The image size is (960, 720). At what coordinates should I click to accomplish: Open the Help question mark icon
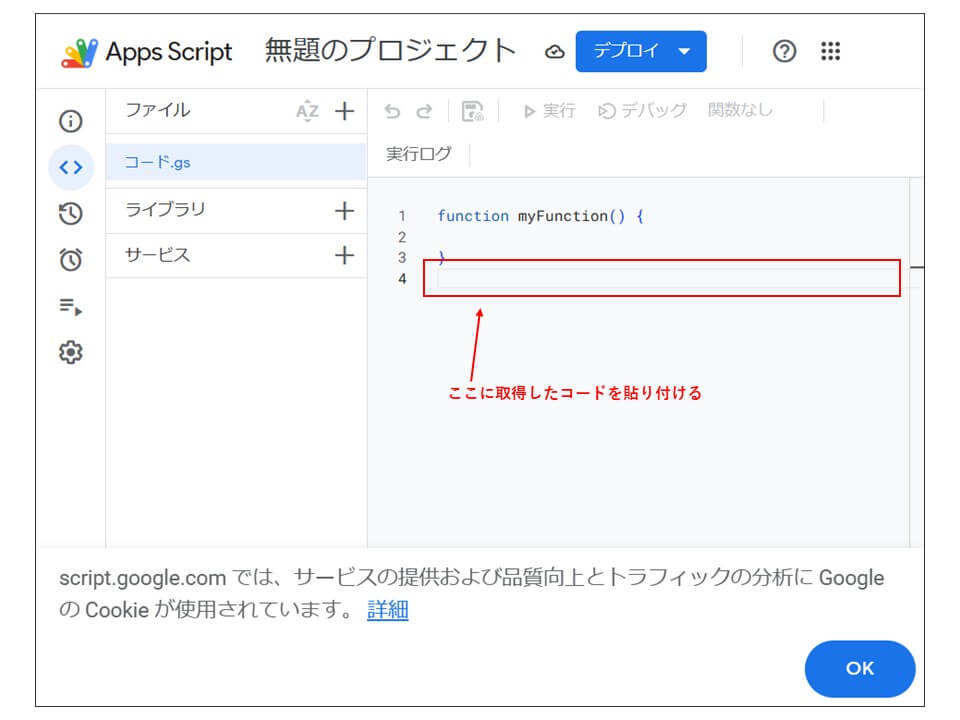click(785, 52)
